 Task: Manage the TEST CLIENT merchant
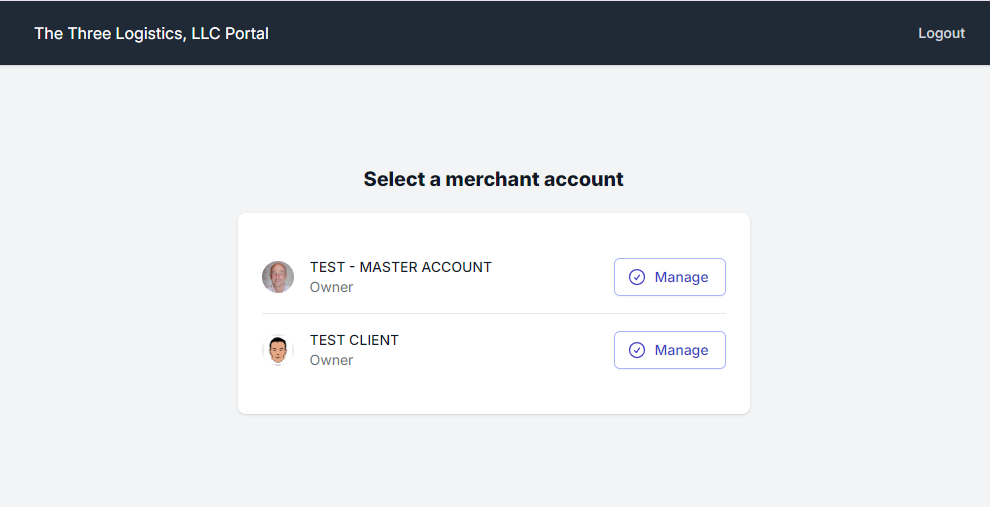(669, 350)
